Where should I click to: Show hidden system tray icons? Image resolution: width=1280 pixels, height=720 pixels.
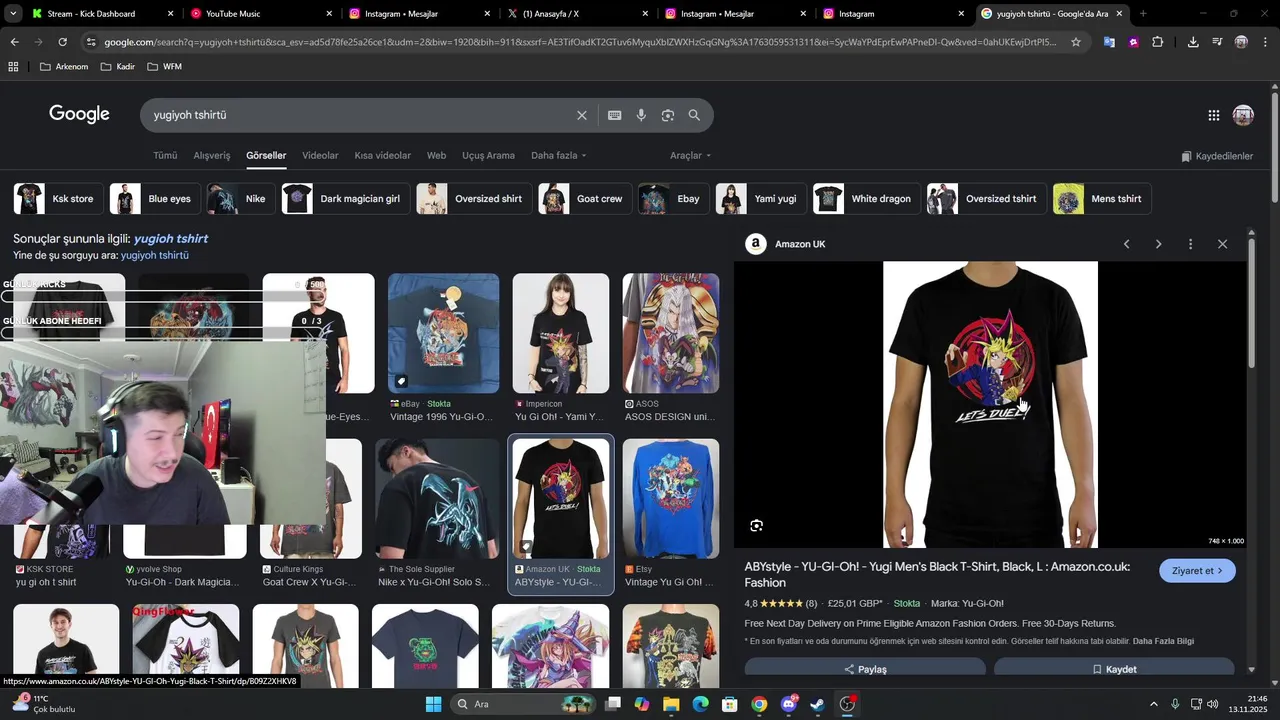coord(1153,704)
